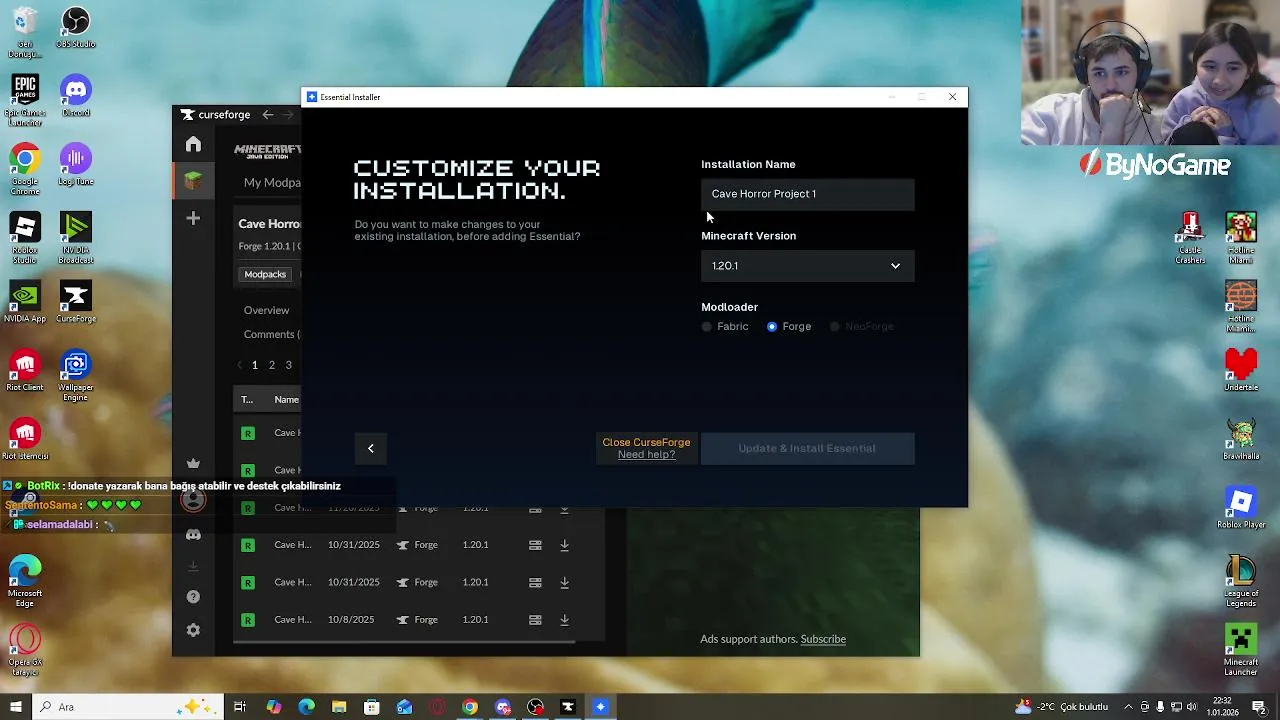
Task: Launch Logi Tune from desktop
Action: point(75,165)
